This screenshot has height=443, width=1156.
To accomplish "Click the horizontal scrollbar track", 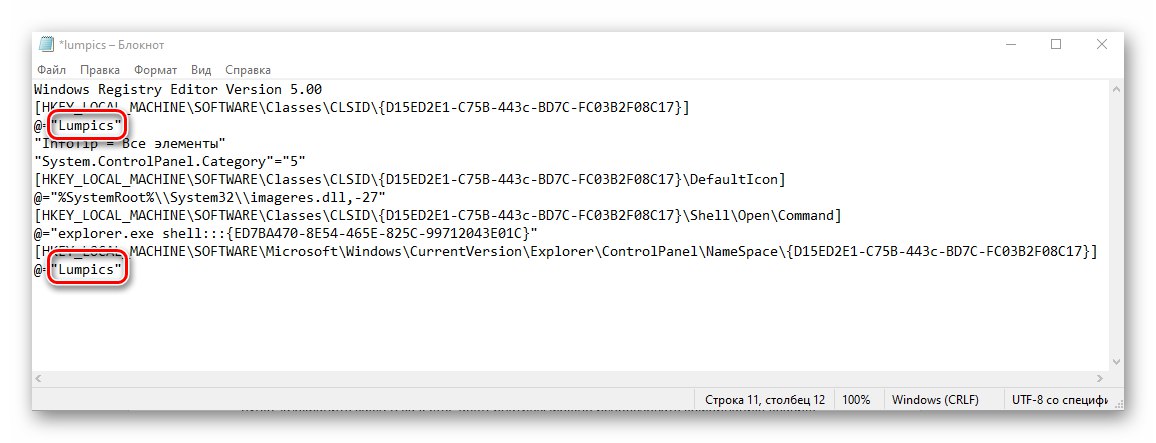I will (x=570, y=378).
